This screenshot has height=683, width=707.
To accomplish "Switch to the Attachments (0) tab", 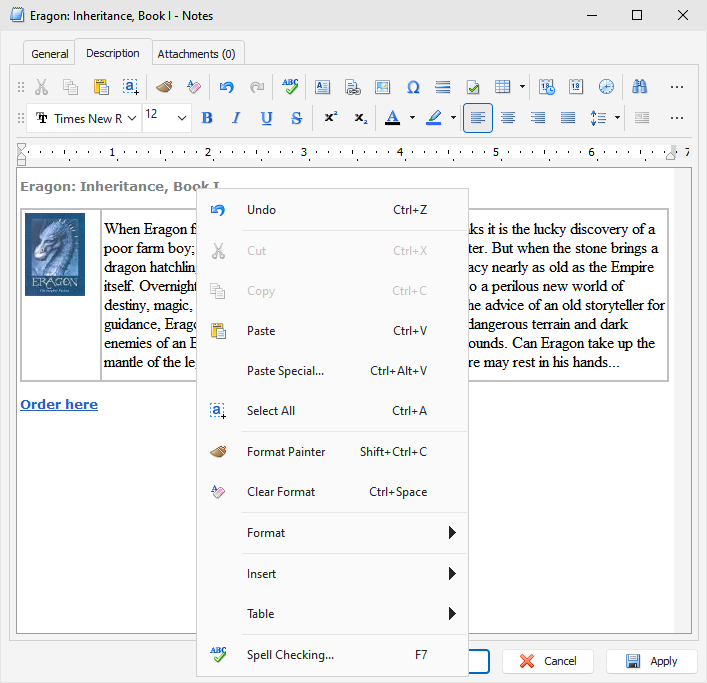I will coord(197,54).
